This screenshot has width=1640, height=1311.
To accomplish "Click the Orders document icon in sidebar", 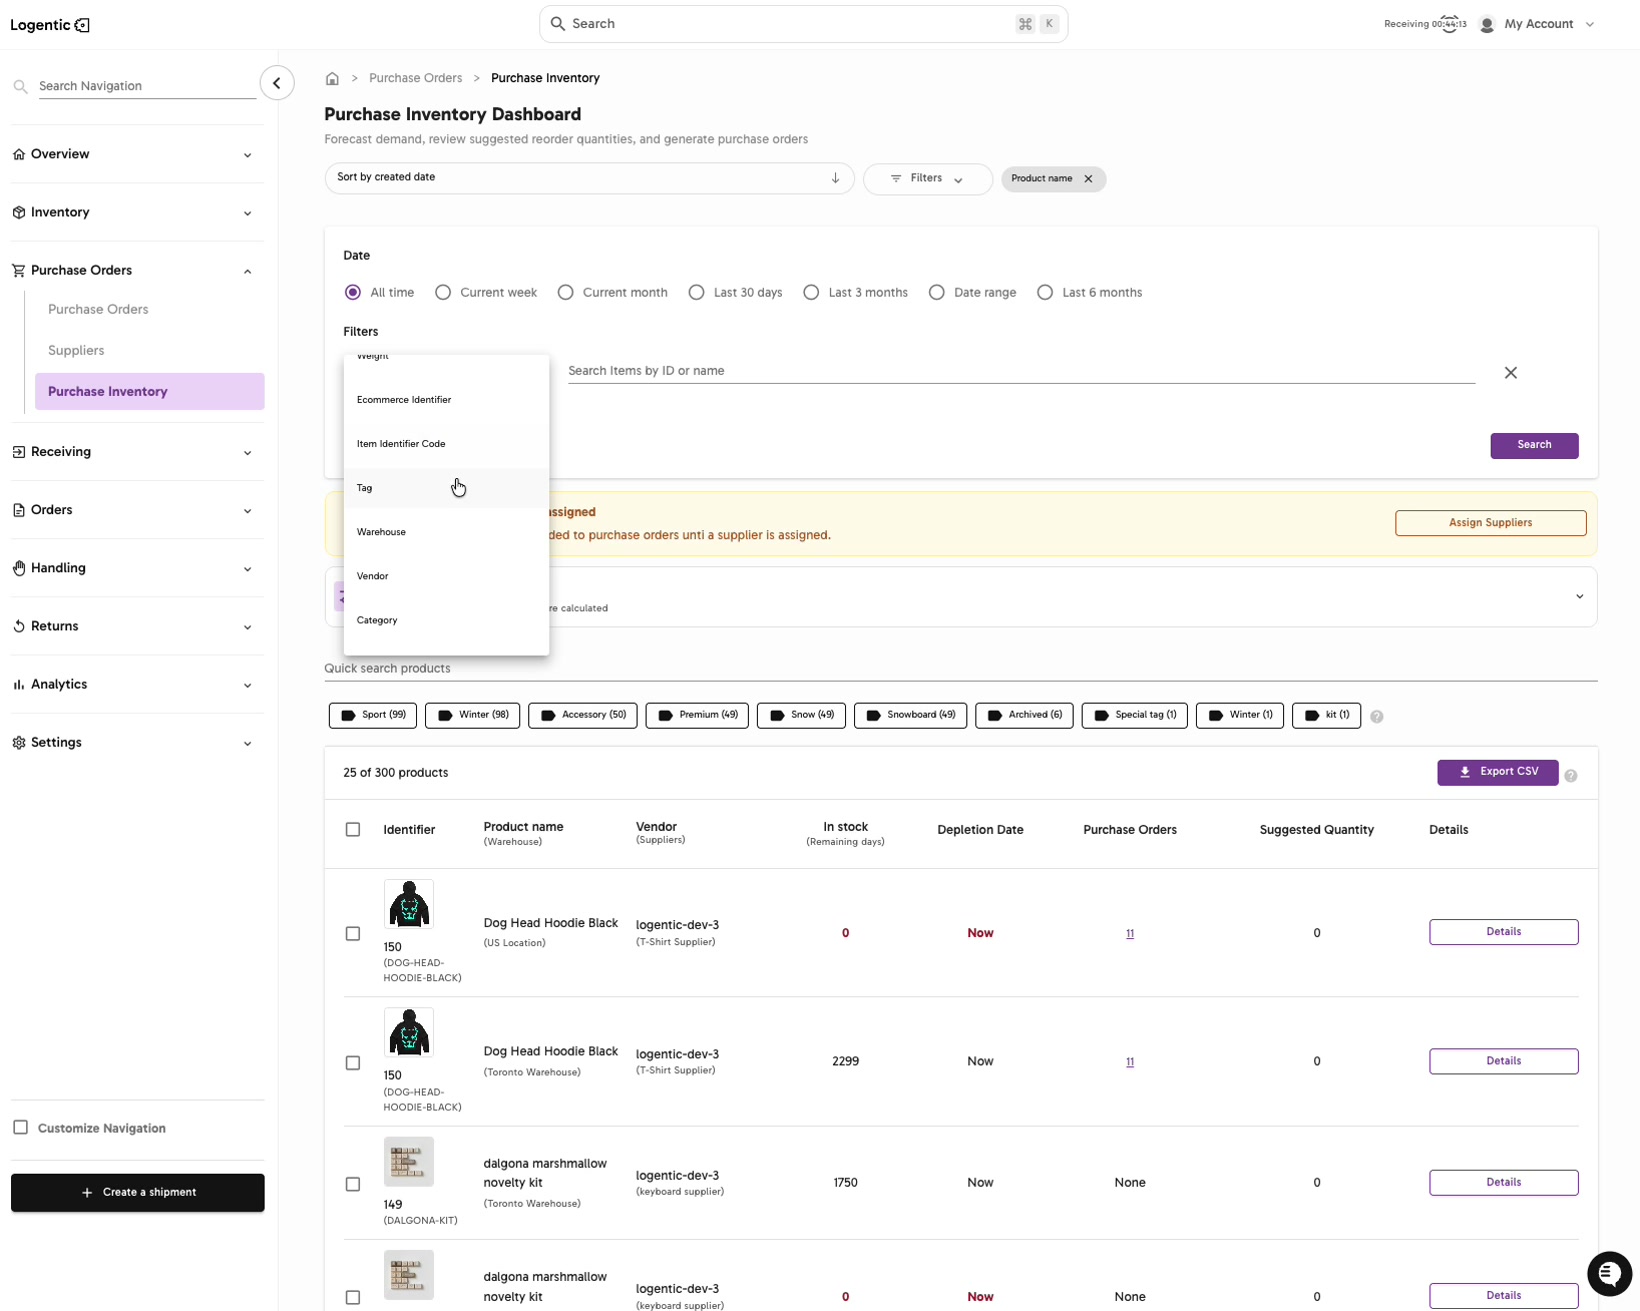I will [19, 510].
